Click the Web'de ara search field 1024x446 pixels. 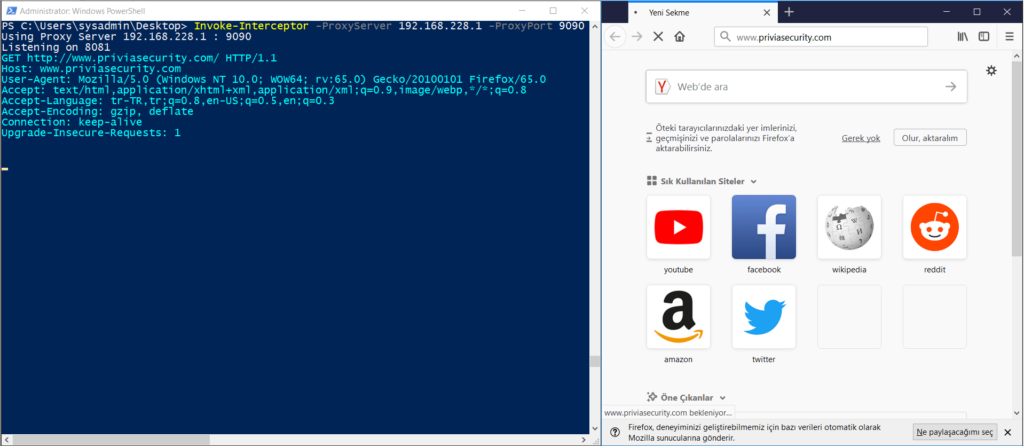coord(807,86)
